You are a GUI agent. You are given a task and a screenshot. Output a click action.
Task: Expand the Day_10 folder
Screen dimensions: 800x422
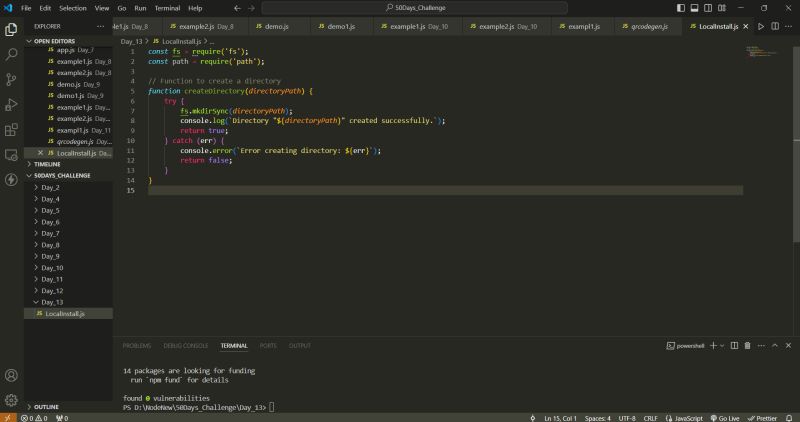pos(51,268)
